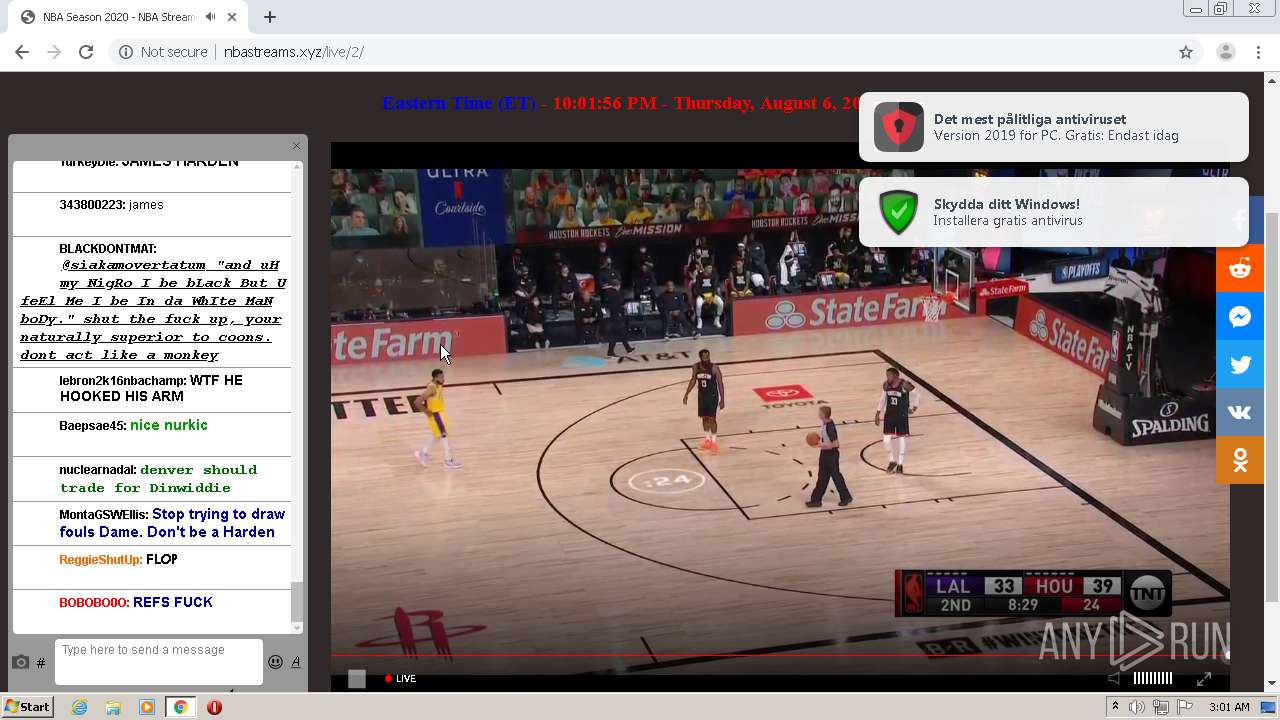Screen dimensions: 1280x720
Task: Open Windows Explorer folder in taskbar
Action: click(113, 707)
